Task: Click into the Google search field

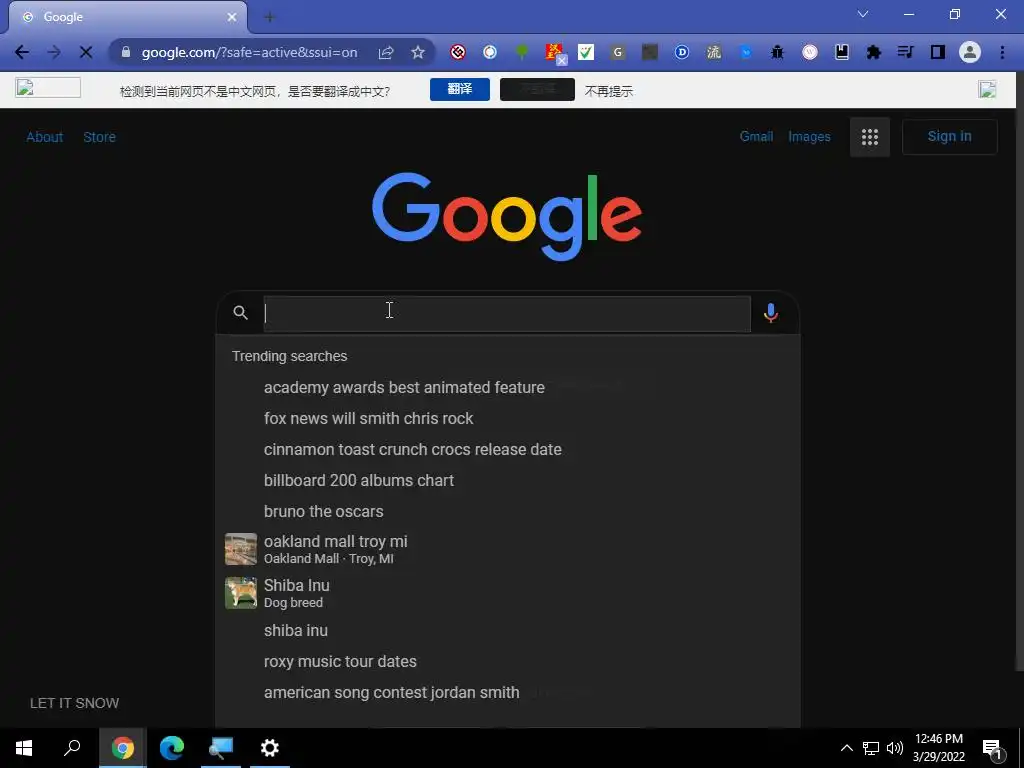Action: (507, 313)
